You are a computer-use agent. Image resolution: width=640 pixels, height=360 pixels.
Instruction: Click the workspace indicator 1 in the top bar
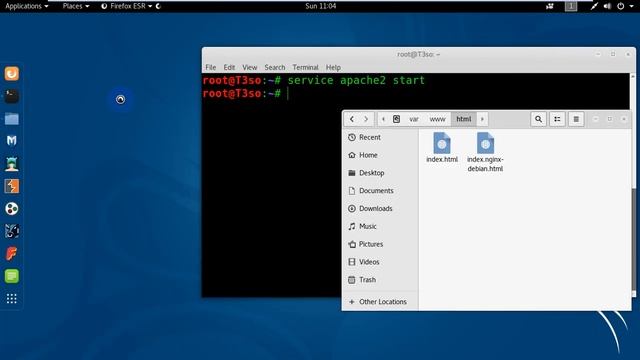[x=571, y=6]
